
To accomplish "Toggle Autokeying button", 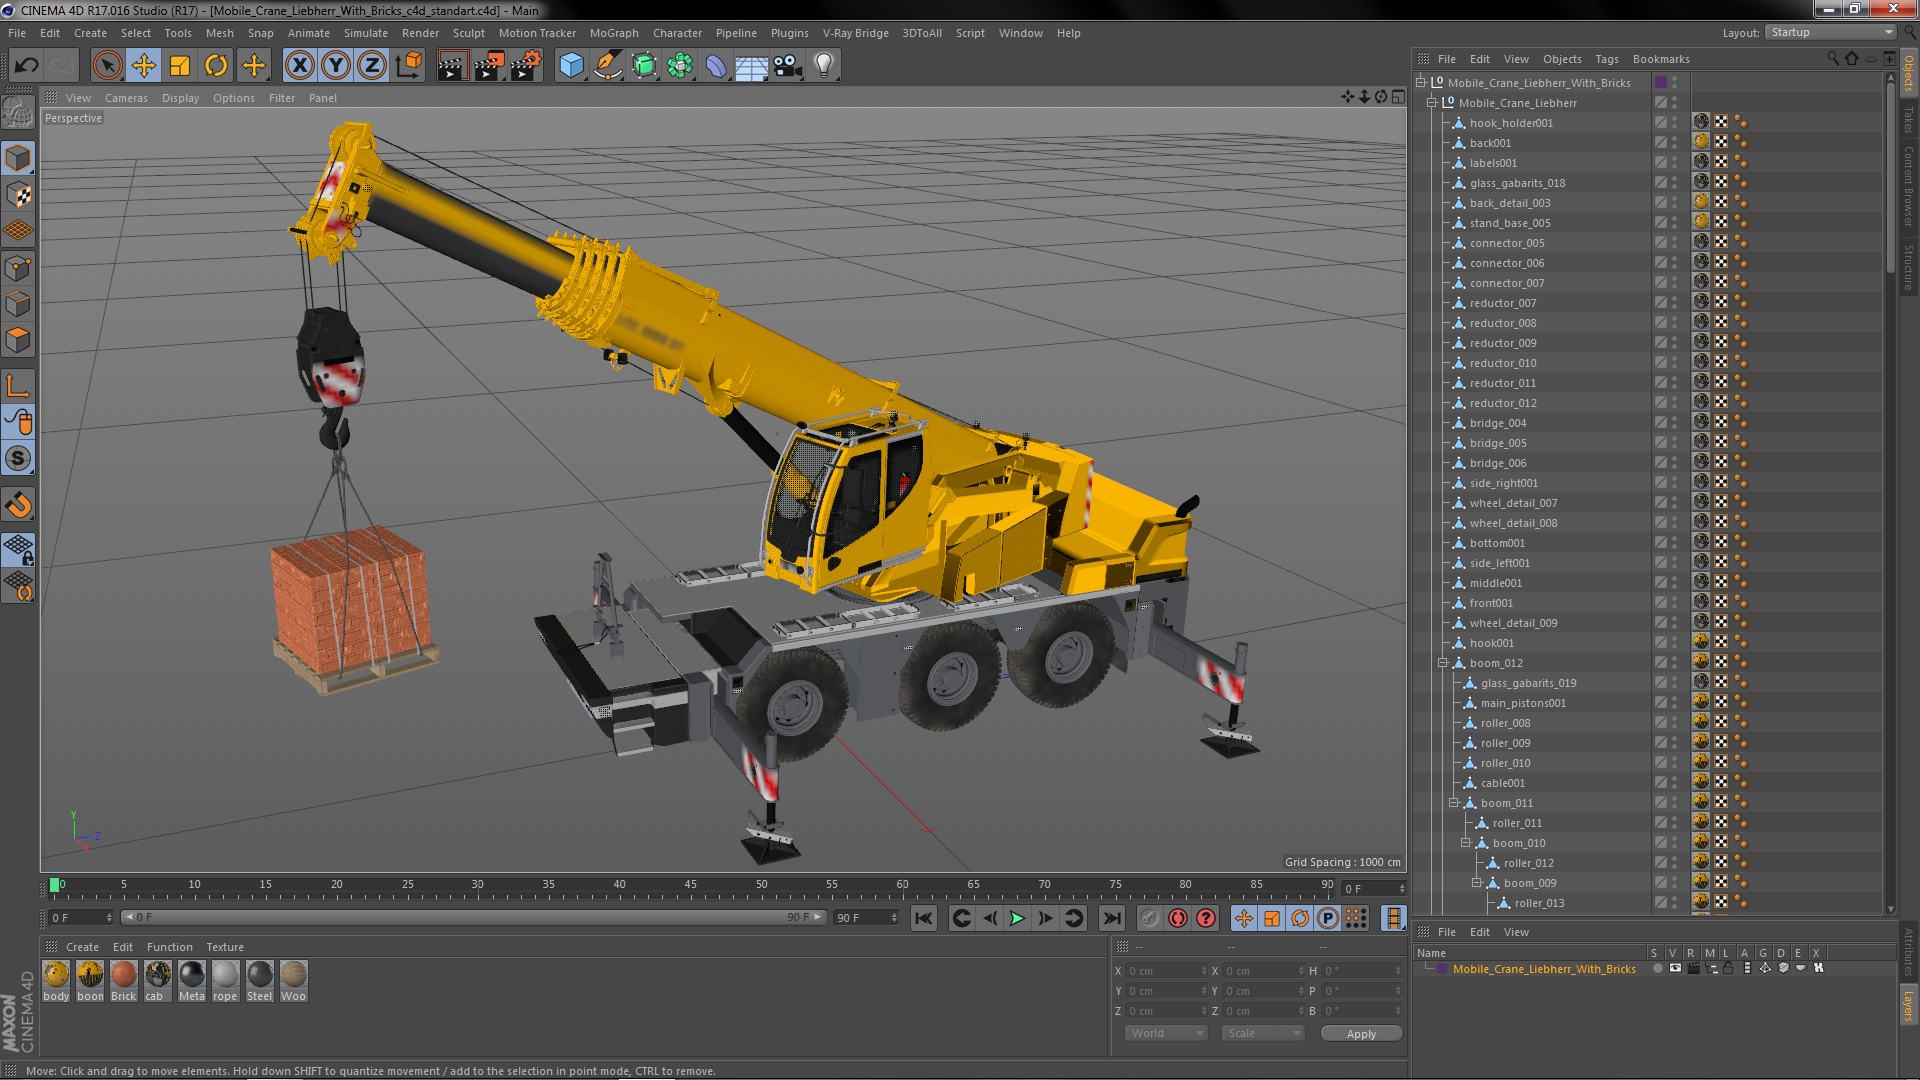I will click(x=1178, y=918).
